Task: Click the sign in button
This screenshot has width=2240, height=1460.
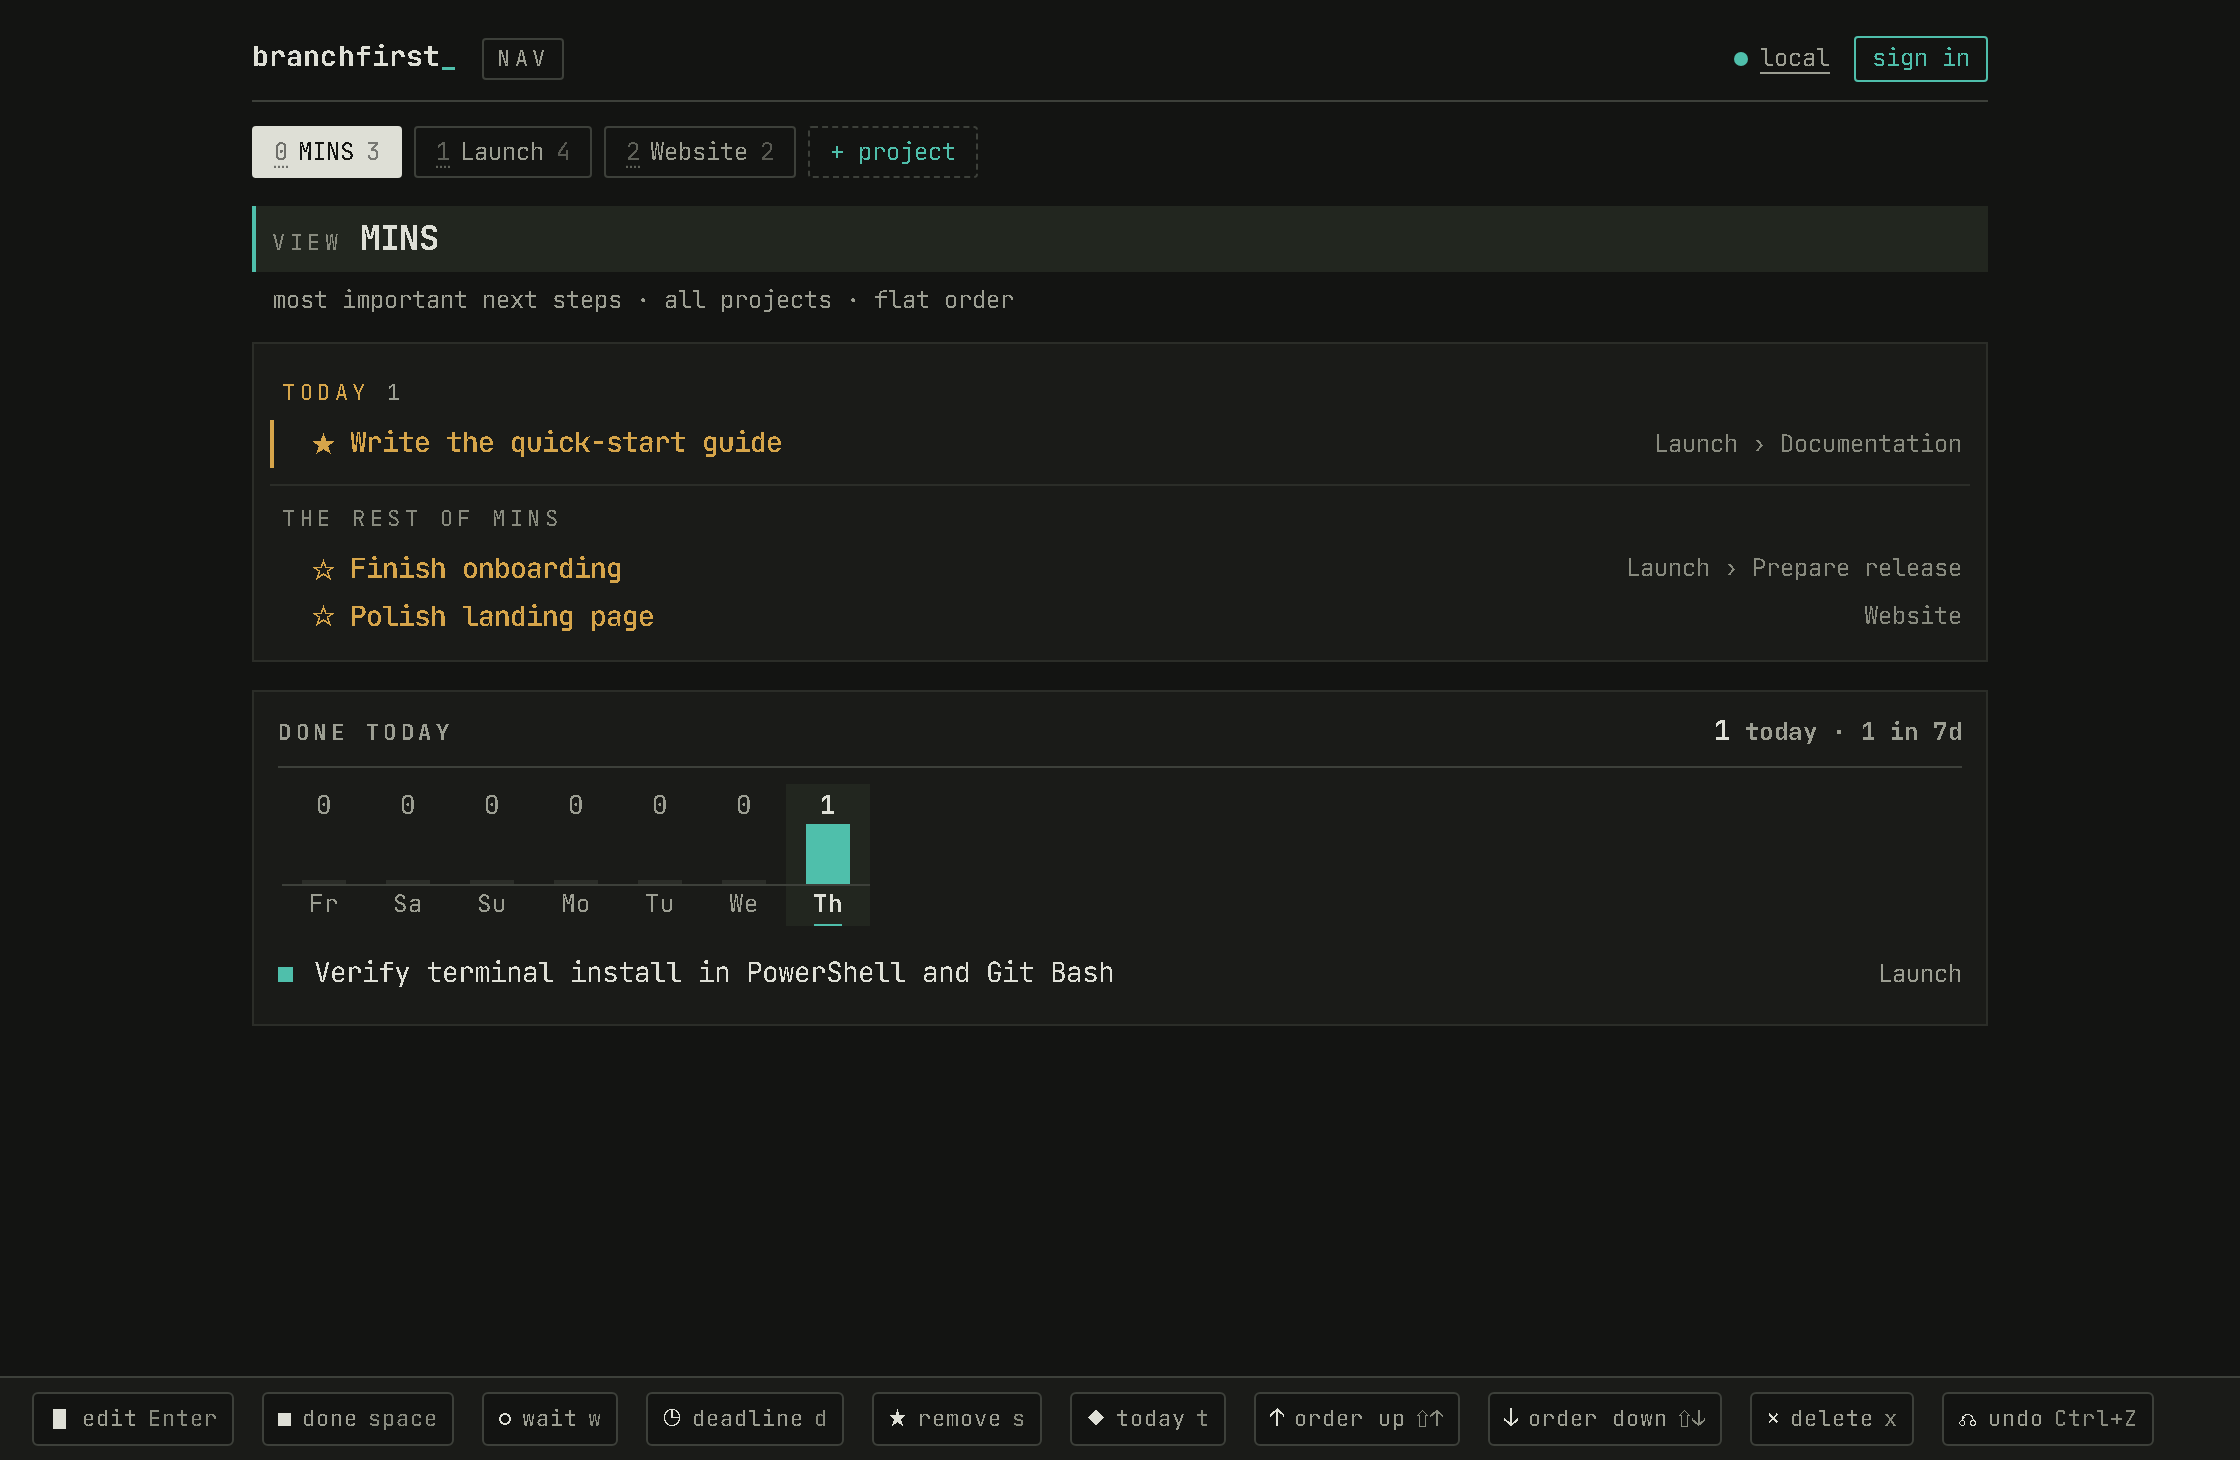Action: tap(1921, 59)
